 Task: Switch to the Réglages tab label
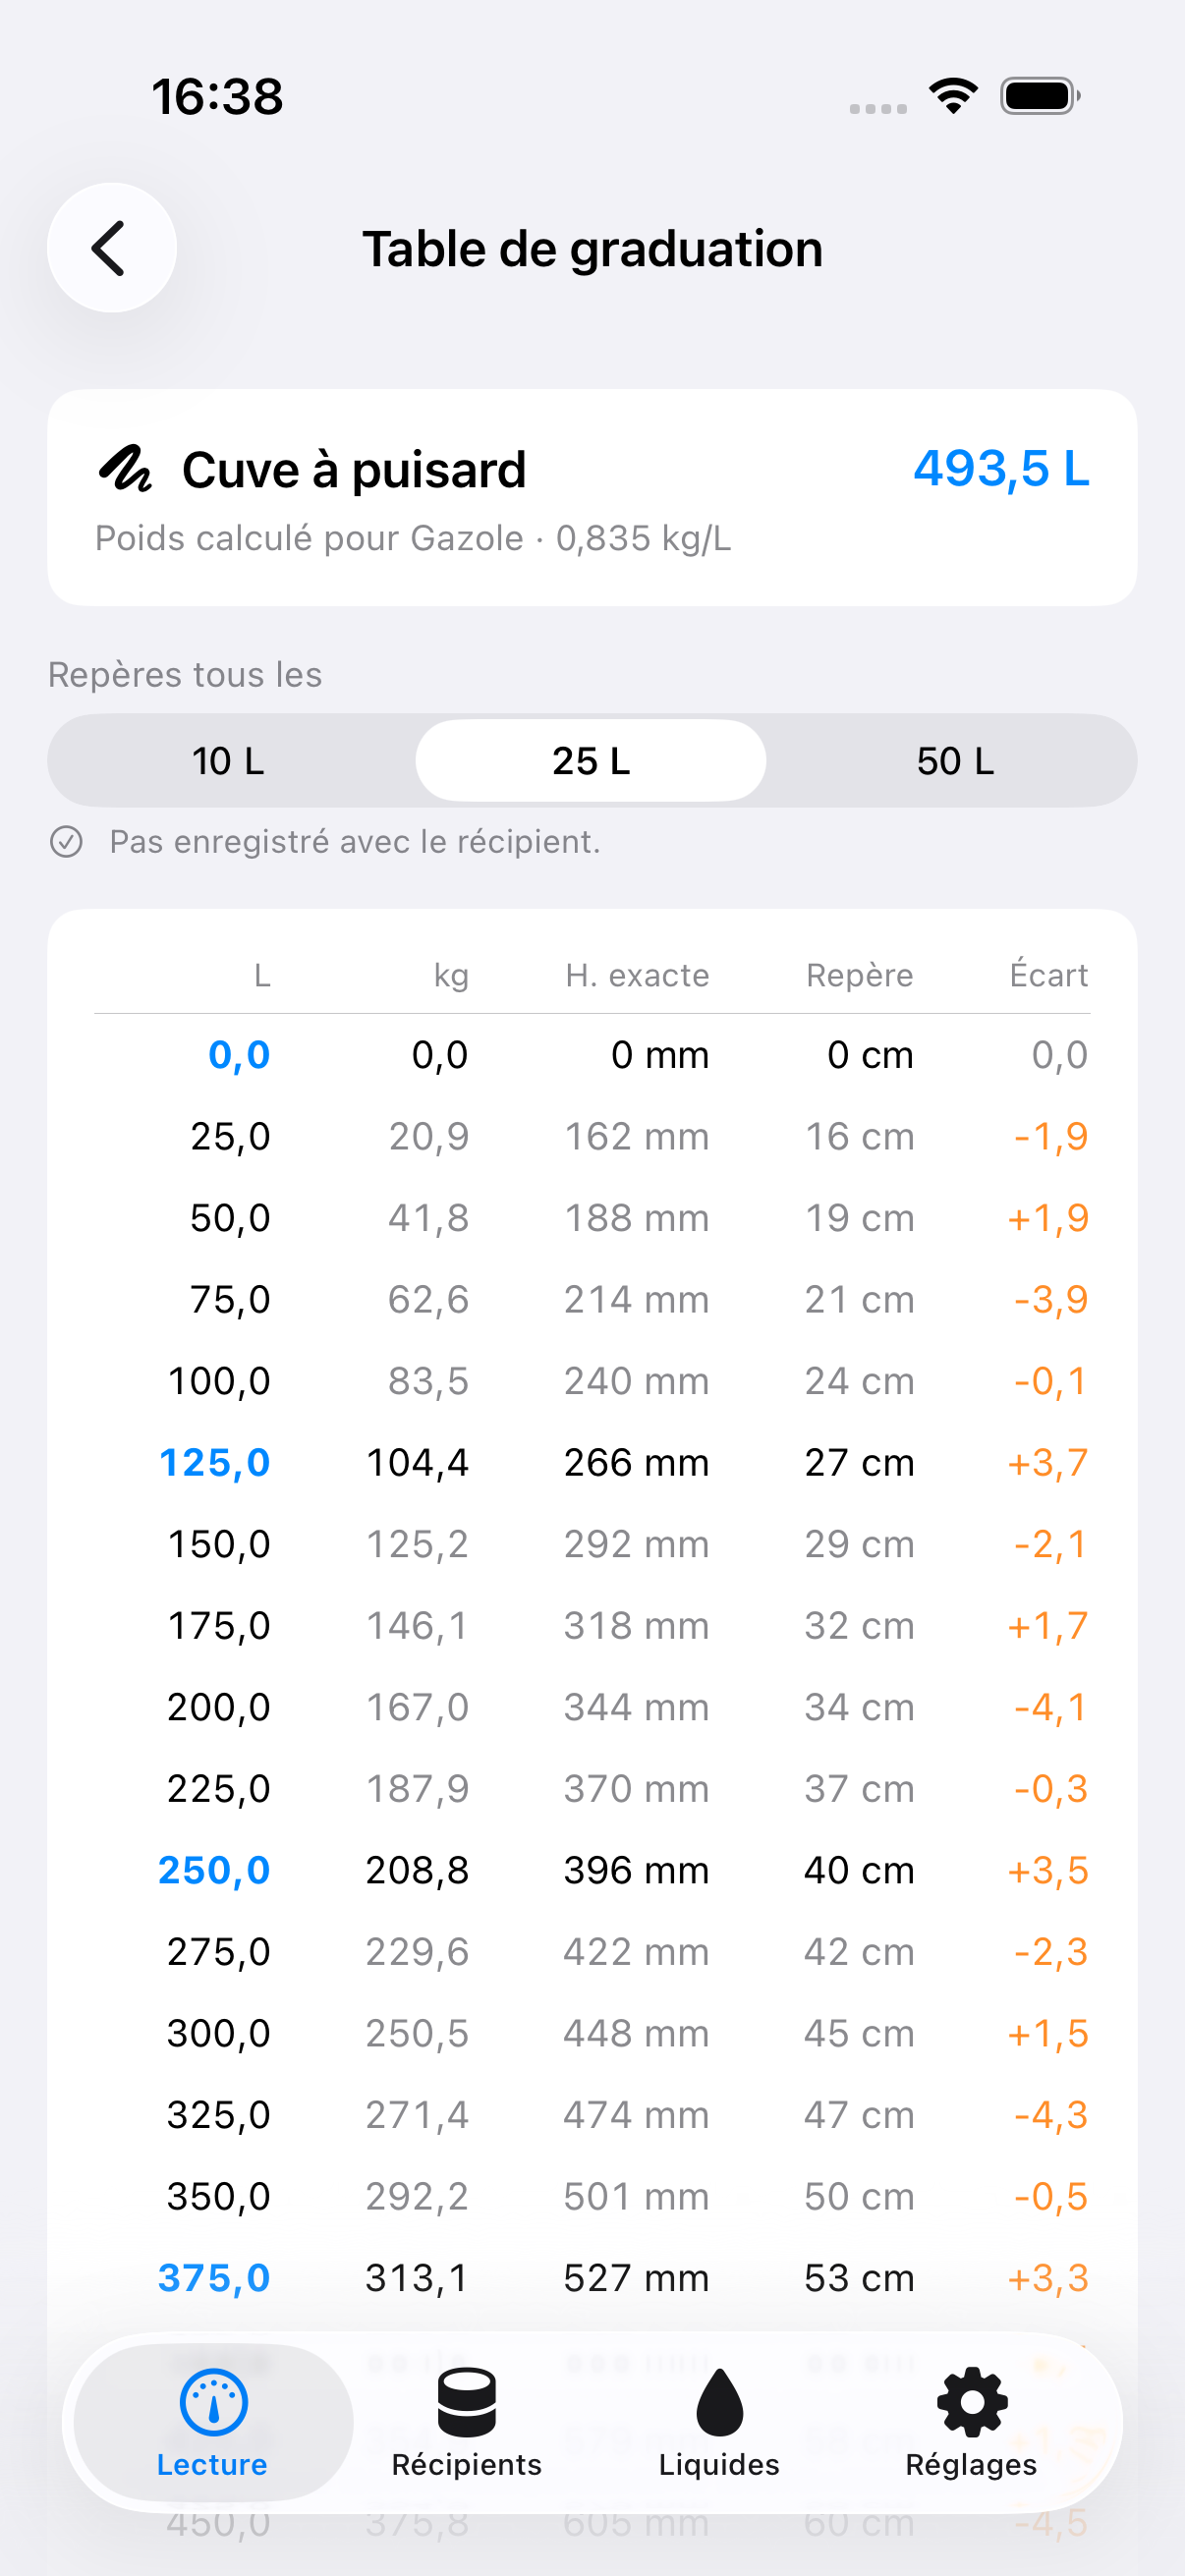point(971,2465)
